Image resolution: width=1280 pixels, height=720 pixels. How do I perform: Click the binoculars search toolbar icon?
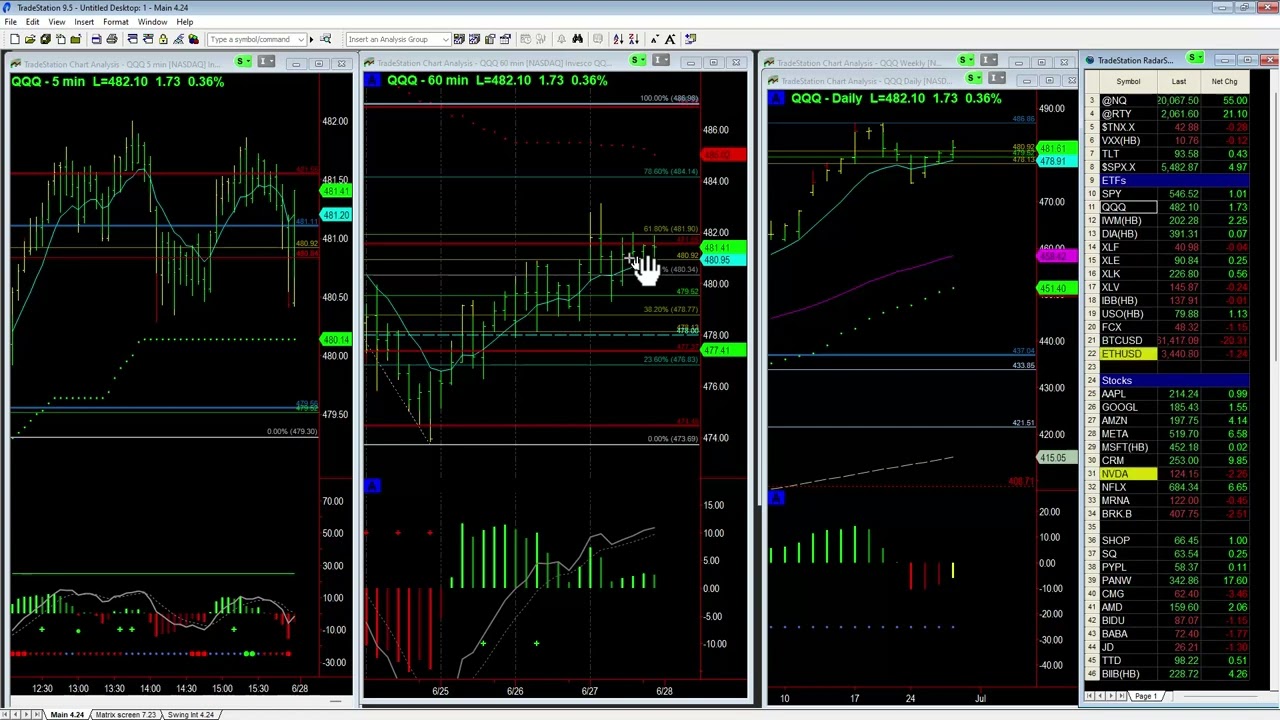coord(577,39)
